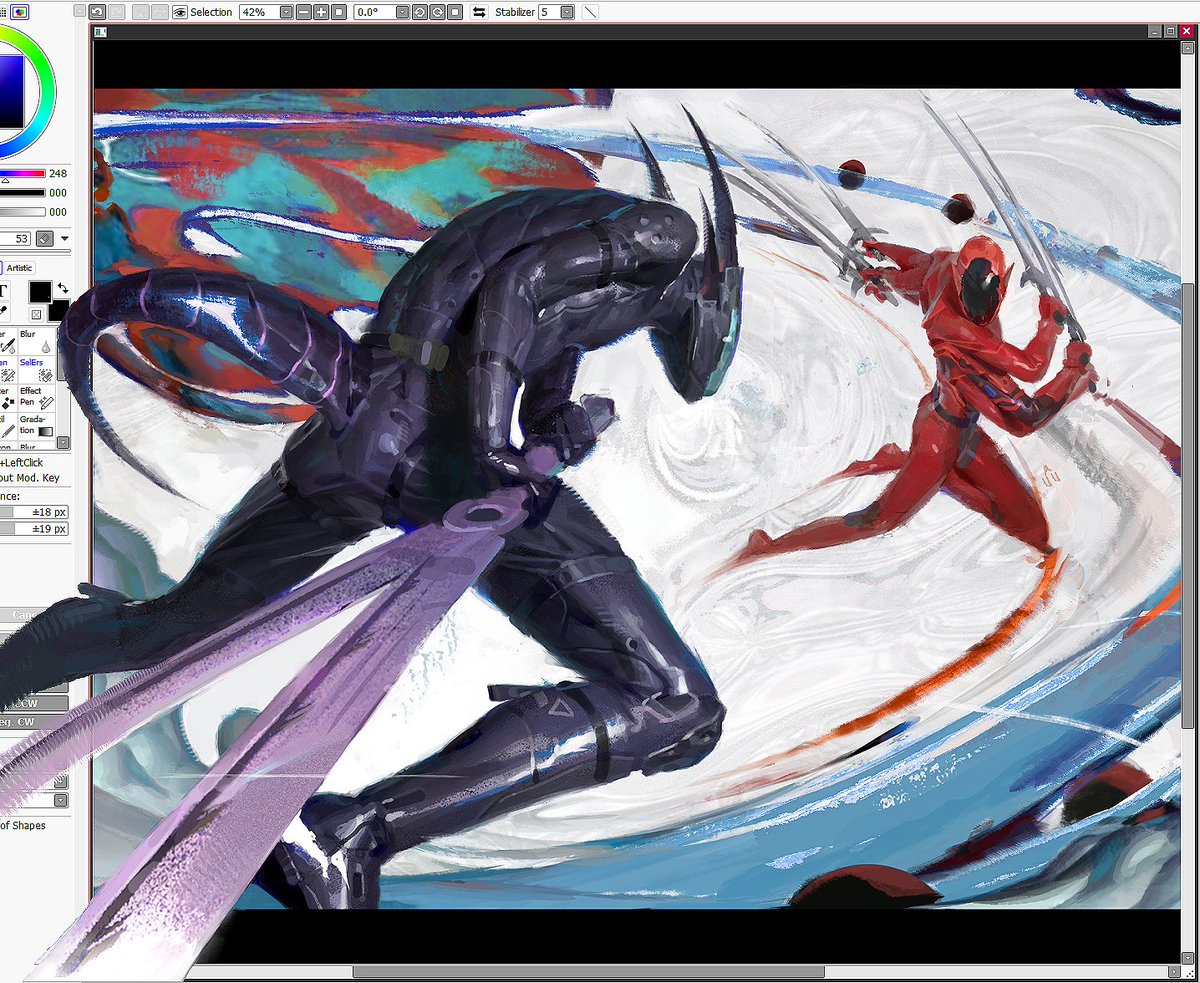Open the 42% zoom dropdown arrow
The width and height of the screenshot is (1200, 983).
tap(286, 12)
